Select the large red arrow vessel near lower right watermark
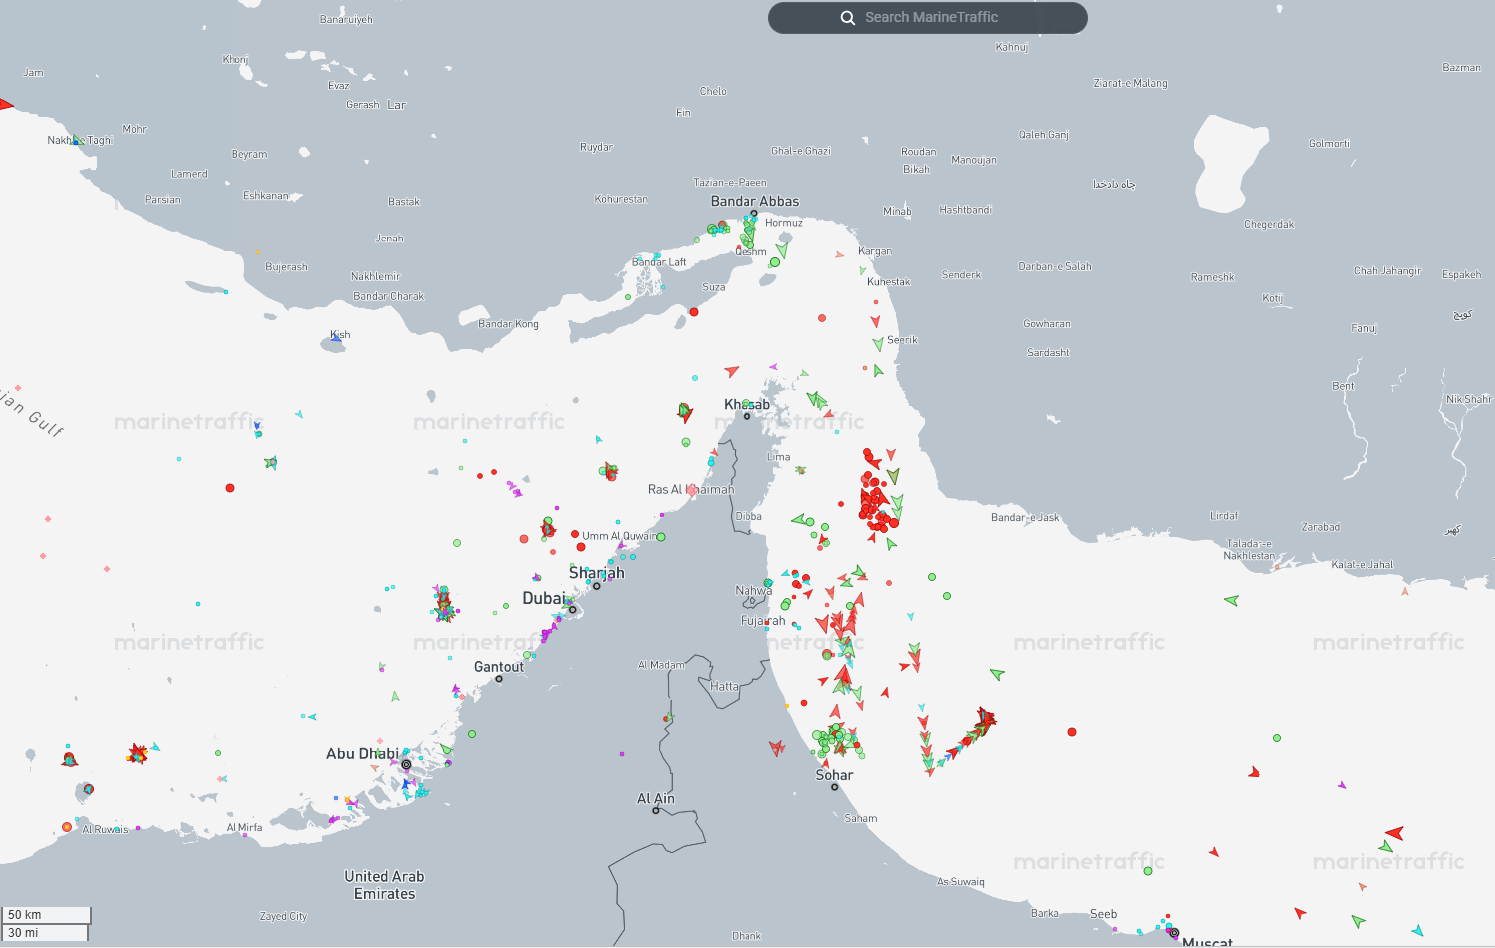Screen dimensions: 1495x948 tap(1394, 832)
